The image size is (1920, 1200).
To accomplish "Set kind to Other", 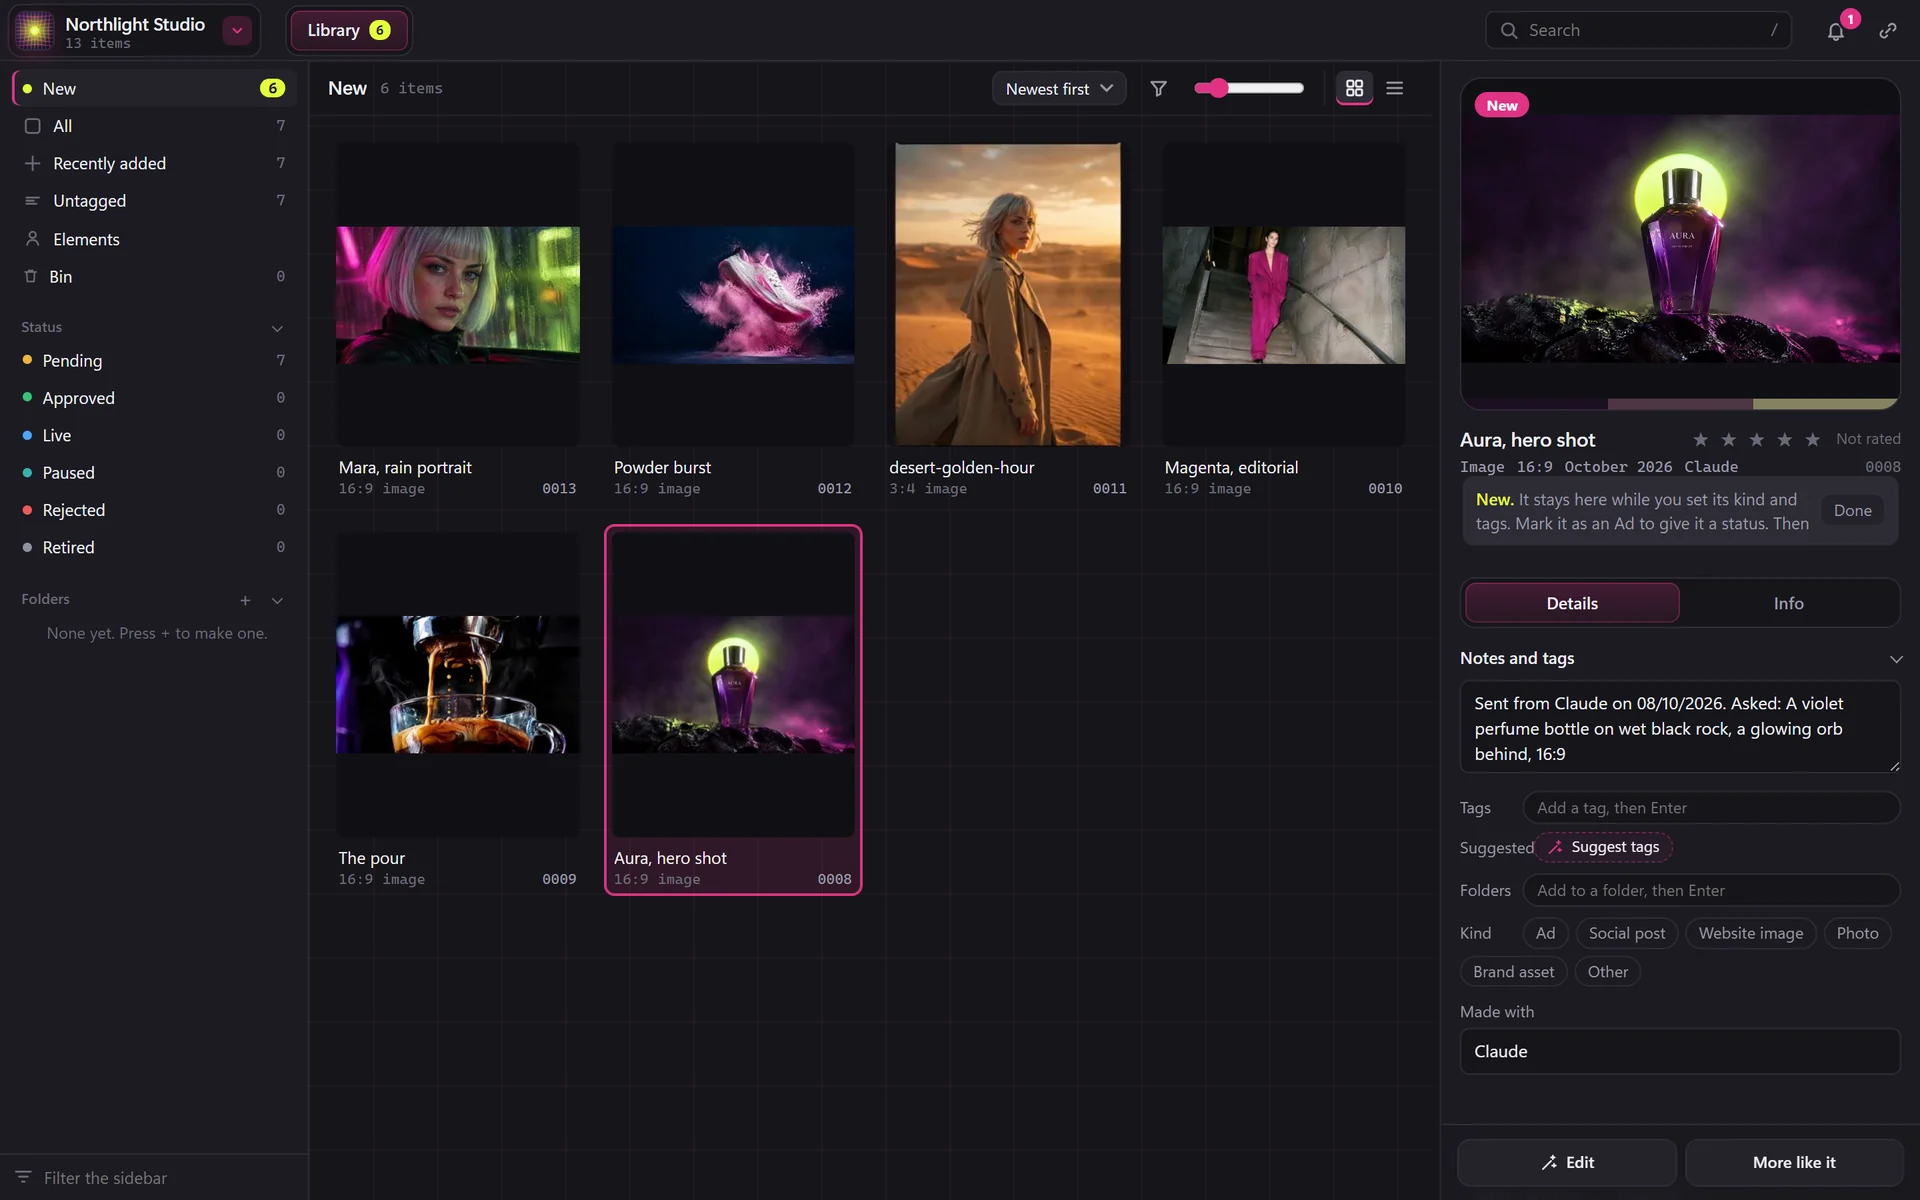I will (1607, 972).
